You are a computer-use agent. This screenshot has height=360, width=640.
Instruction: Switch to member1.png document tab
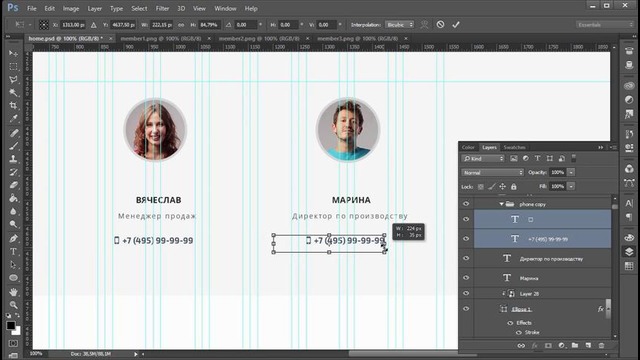click(x=161, y=38)
